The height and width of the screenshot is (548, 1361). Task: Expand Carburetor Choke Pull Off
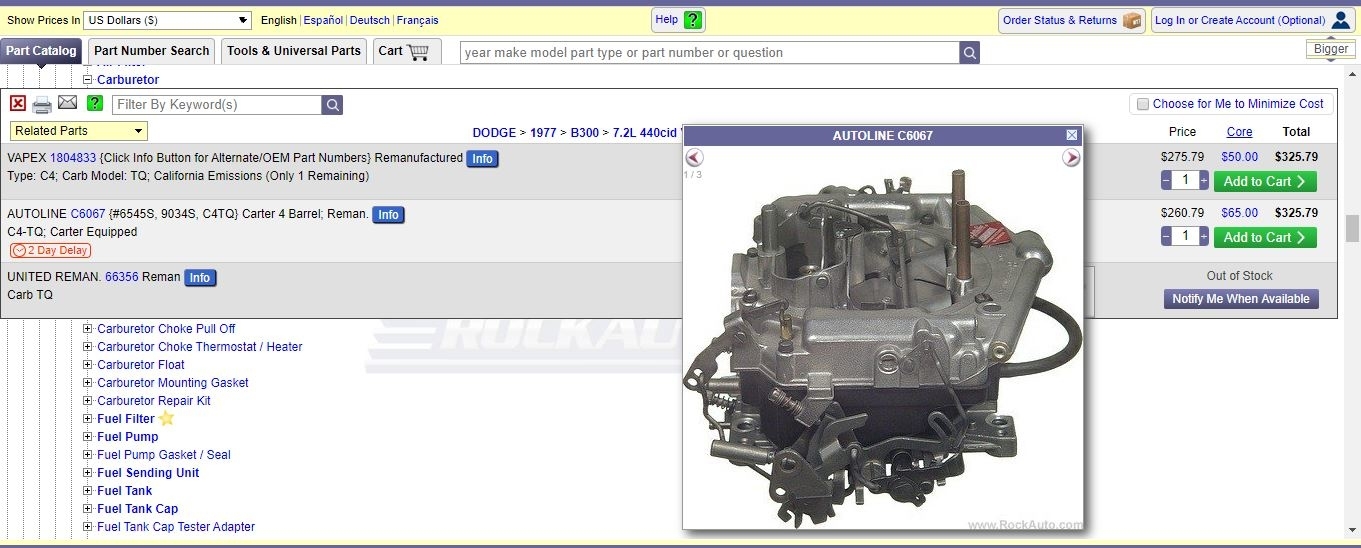tap(88, 329)
